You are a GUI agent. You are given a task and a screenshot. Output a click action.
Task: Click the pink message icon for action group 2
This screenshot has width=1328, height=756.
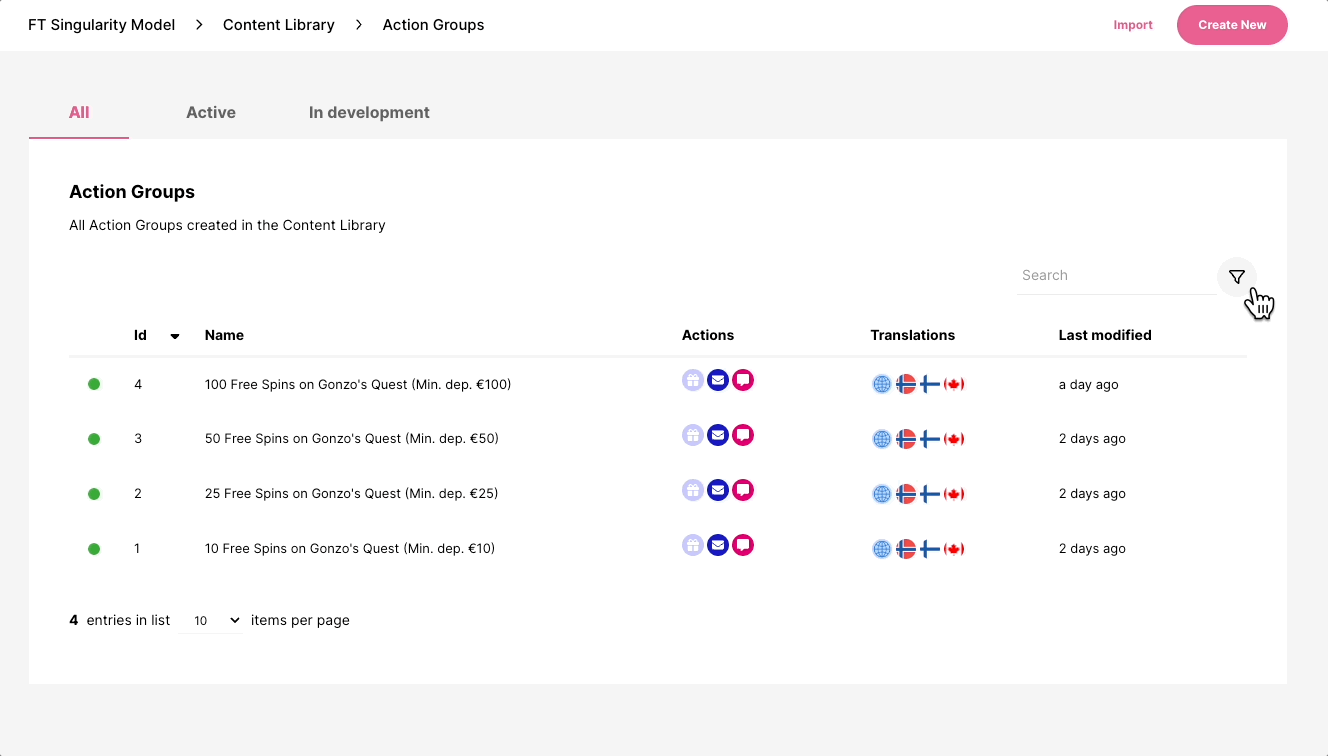tap(742, 490)
